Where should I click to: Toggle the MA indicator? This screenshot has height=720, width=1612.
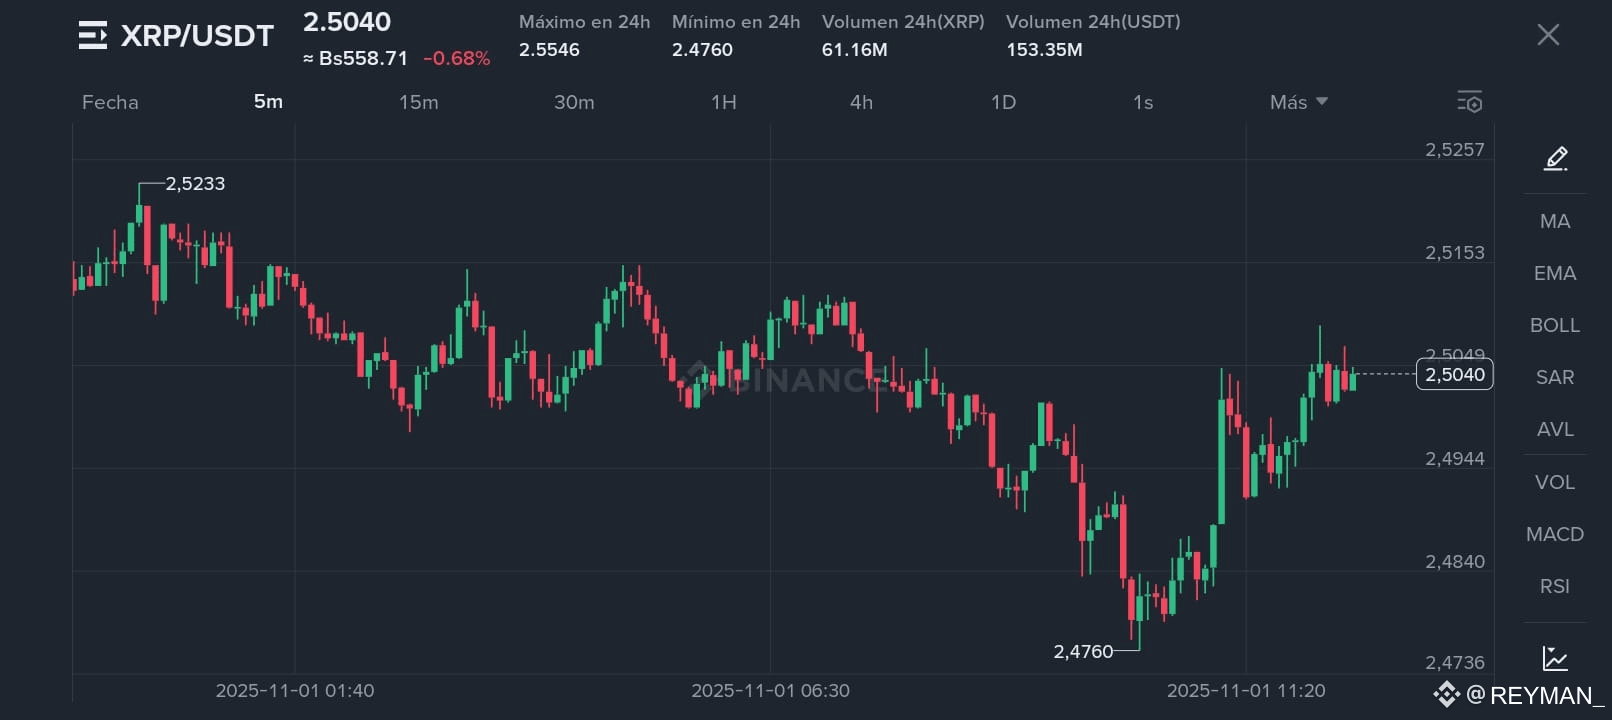point(1555,221)
